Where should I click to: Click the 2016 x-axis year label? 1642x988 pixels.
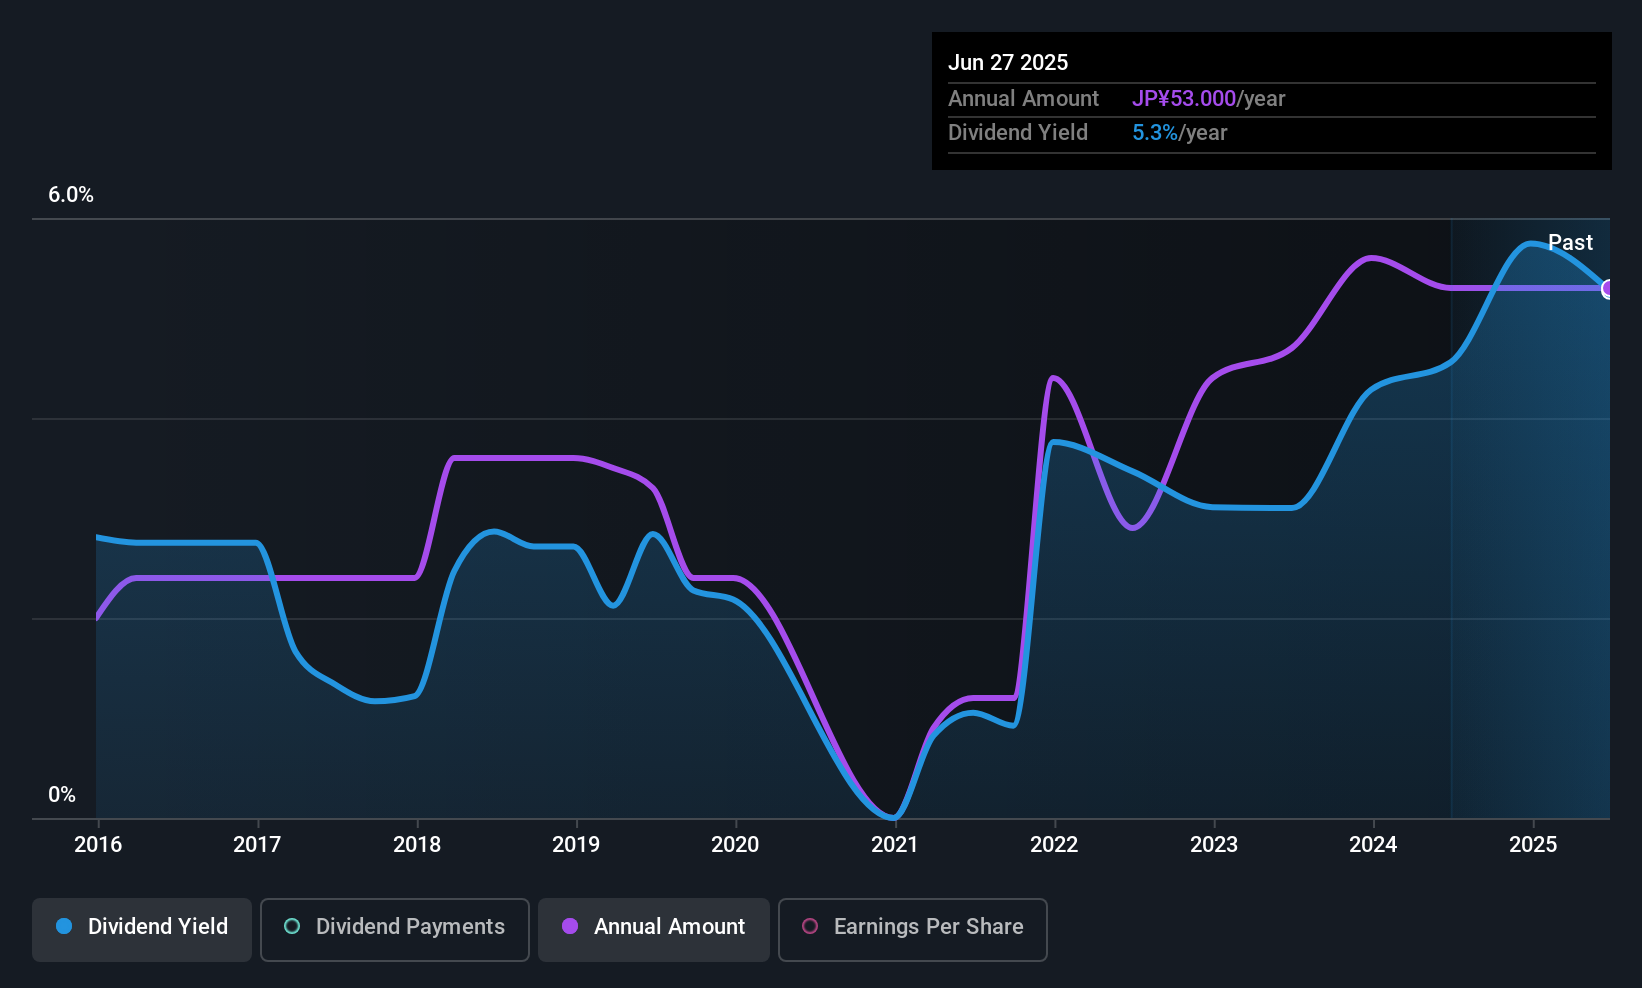point(98,845)
